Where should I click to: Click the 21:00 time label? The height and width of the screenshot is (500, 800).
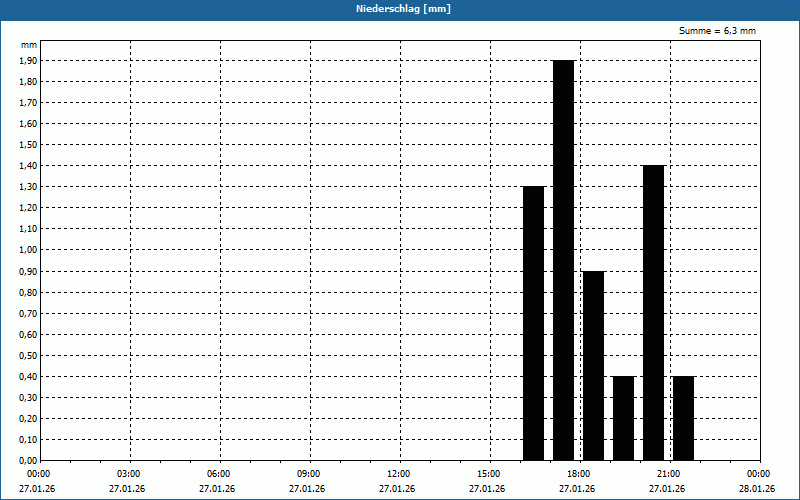pos(668,474)
